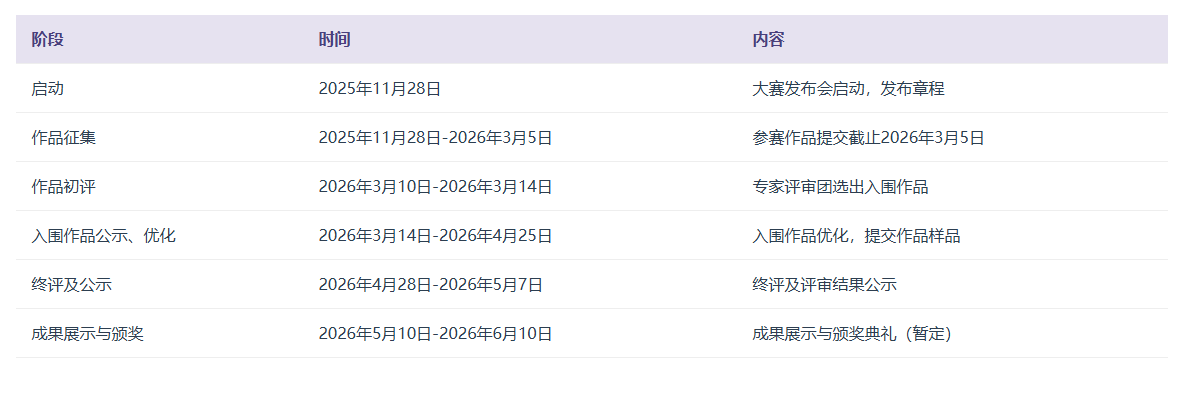Select the 启动 stage cell
Image resolution: width=1178 pixels, height=401 pixels.
pos(47,89)
